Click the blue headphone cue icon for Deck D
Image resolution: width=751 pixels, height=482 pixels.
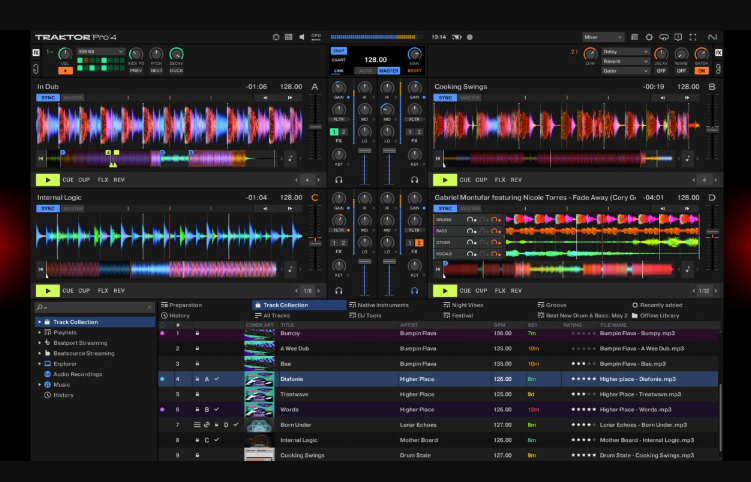(x=414, y=290)
